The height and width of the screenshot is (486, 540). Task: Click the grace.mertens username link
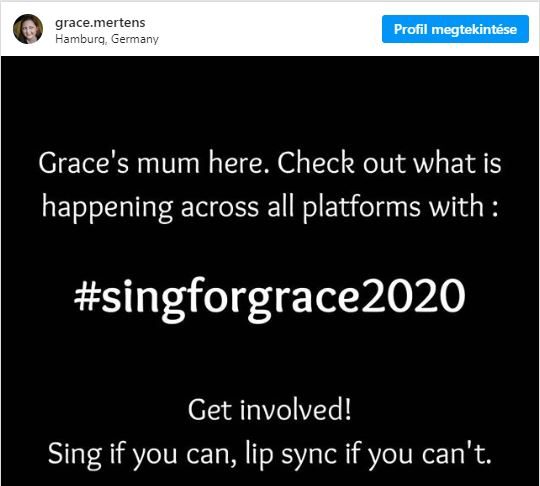click(x=100, y=23)
